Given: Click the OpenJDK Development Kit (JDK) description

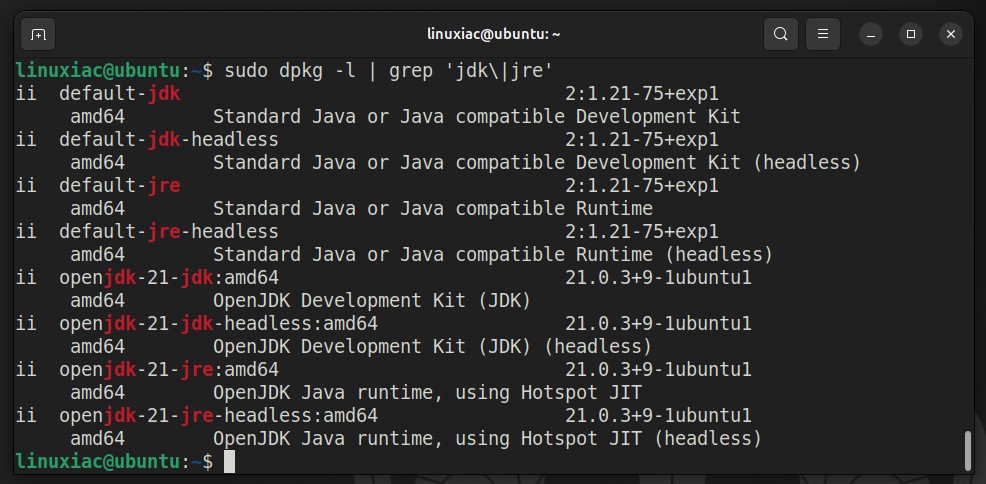Looking at the screenshot, I should click(372, 300).
